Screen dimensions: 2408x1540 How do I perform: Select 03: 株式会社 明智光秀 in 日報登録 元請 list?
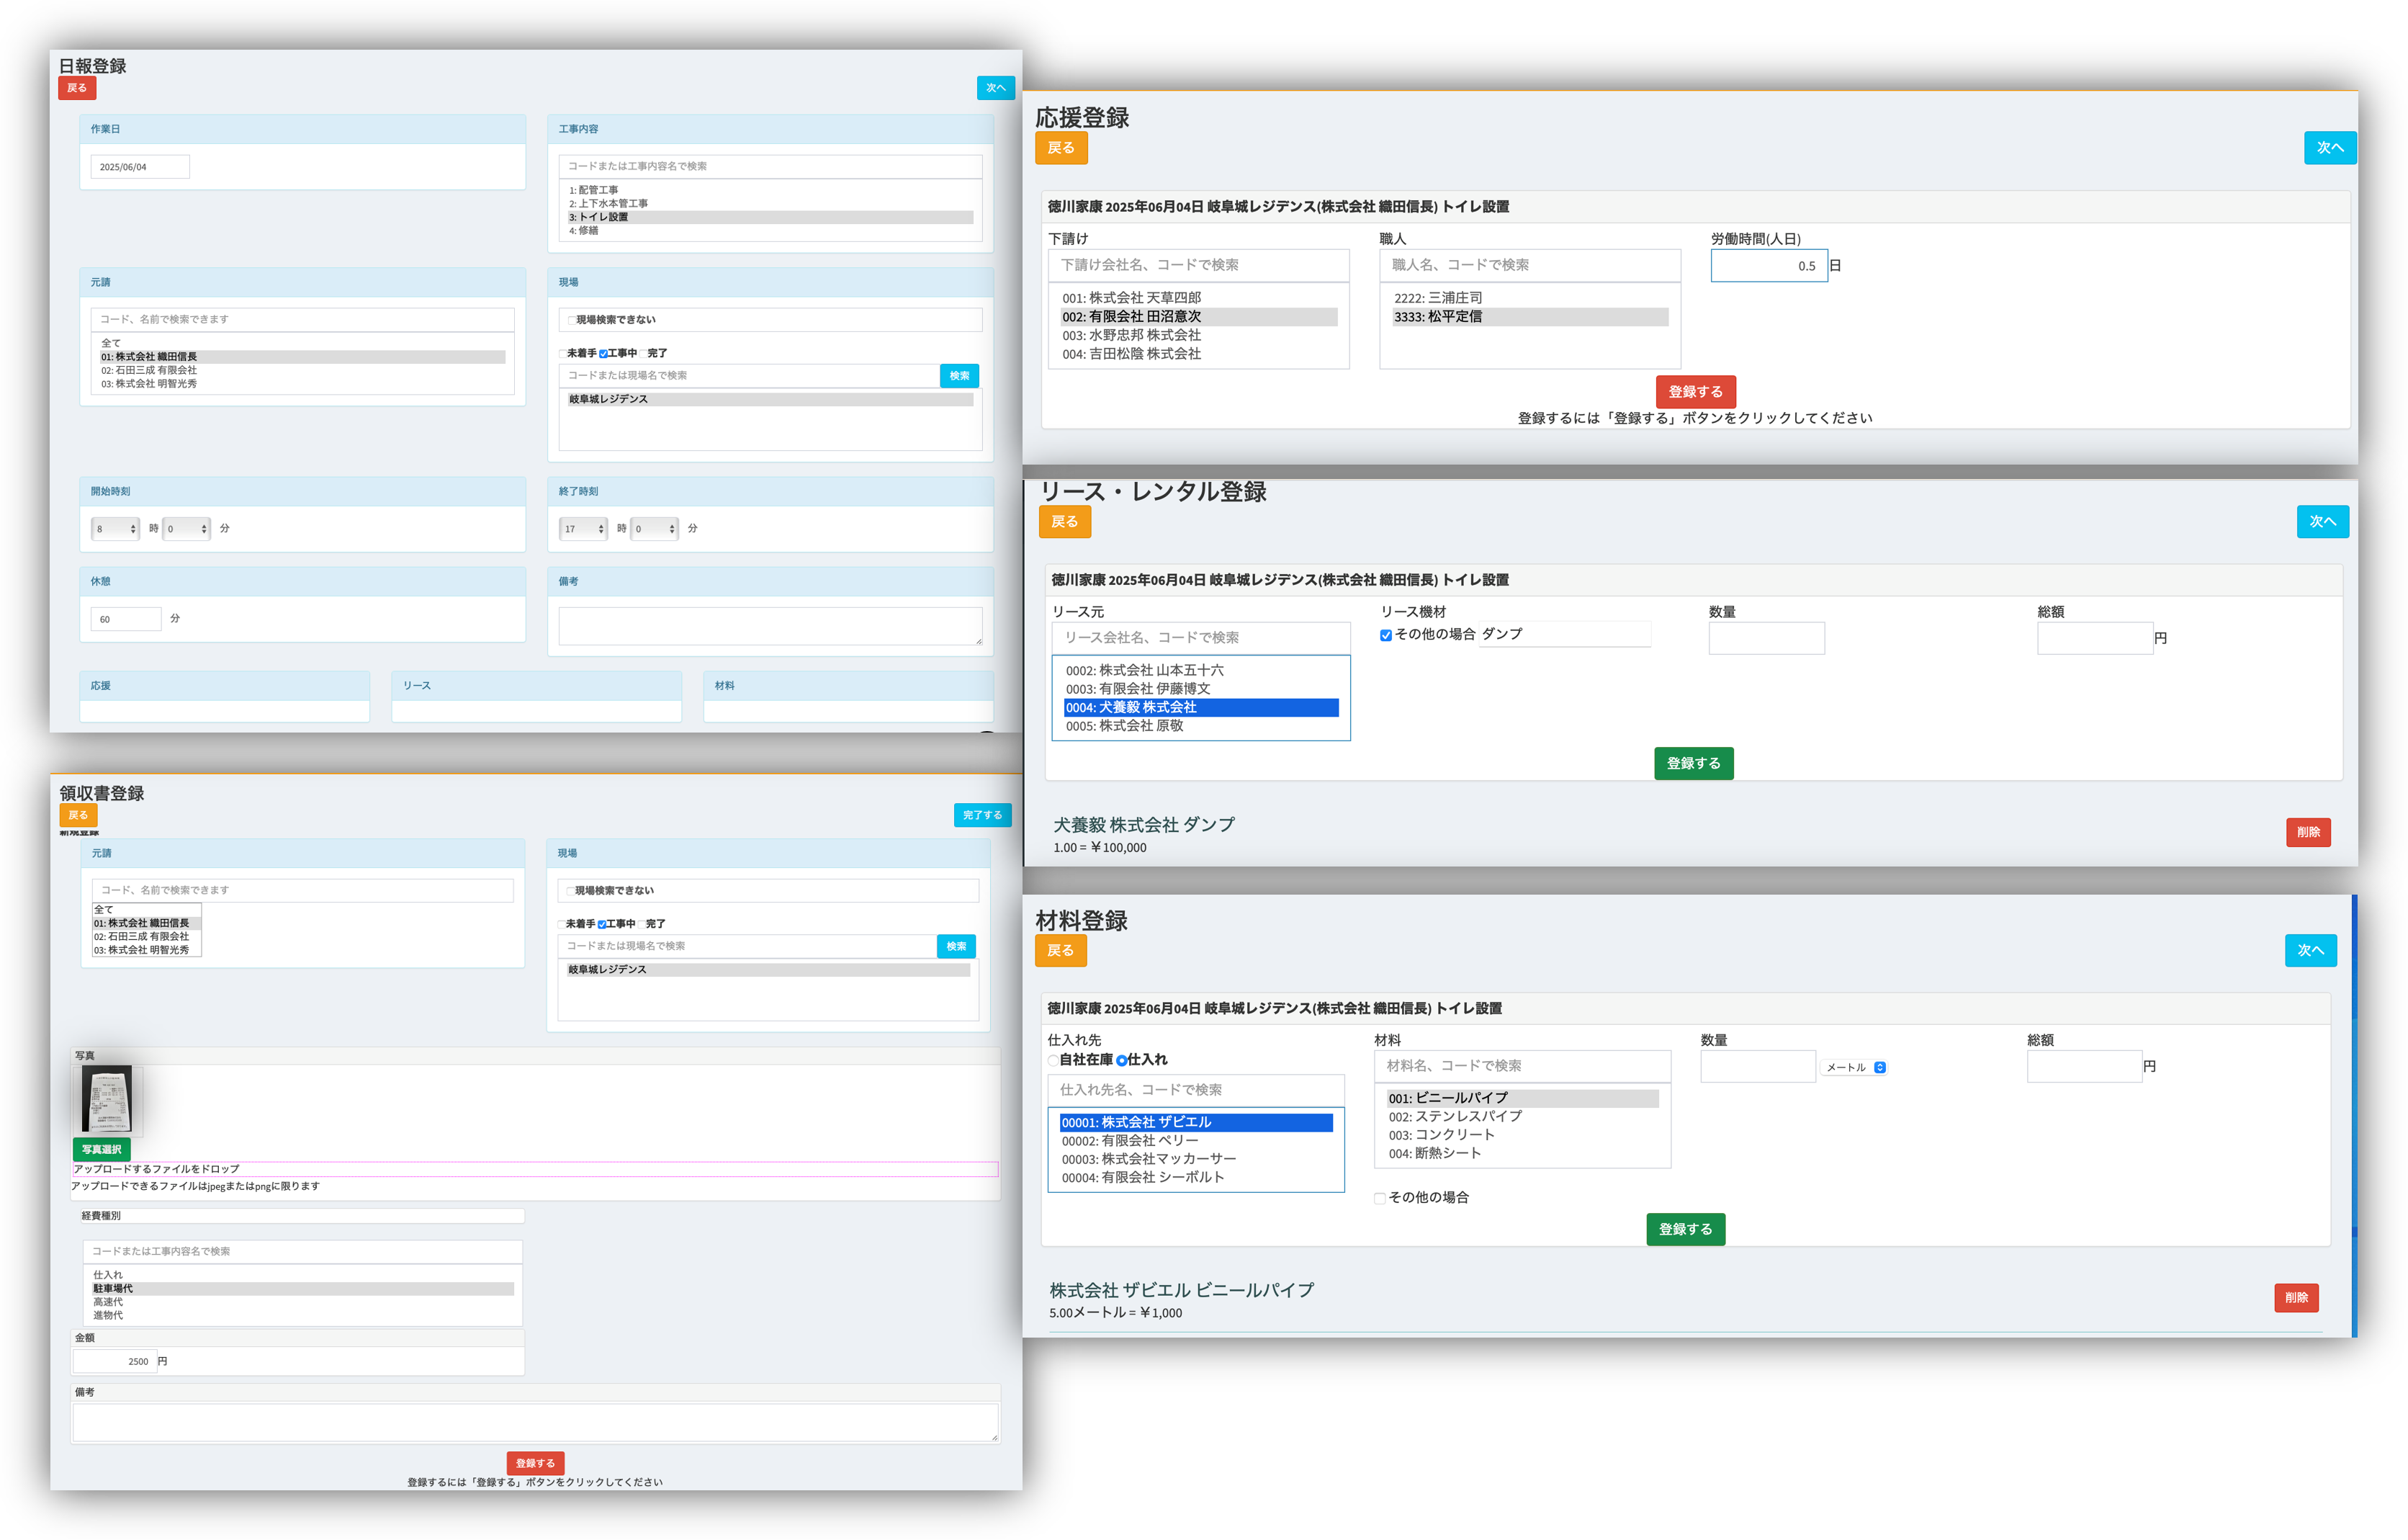point(302,383)
